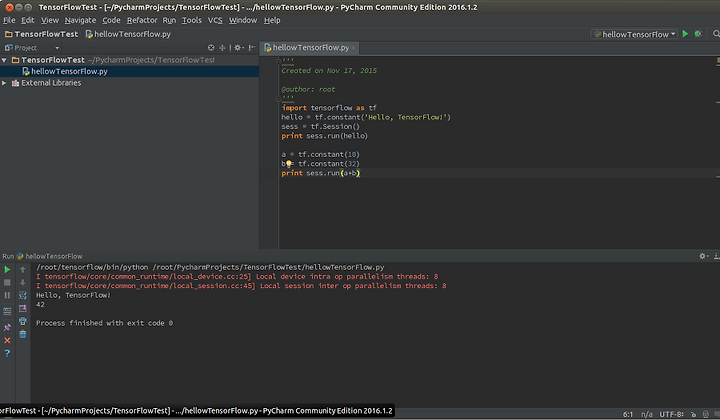Click the Pause Output icon in Run panel
The width and height of the screenshot is (720, 420).
7,295
